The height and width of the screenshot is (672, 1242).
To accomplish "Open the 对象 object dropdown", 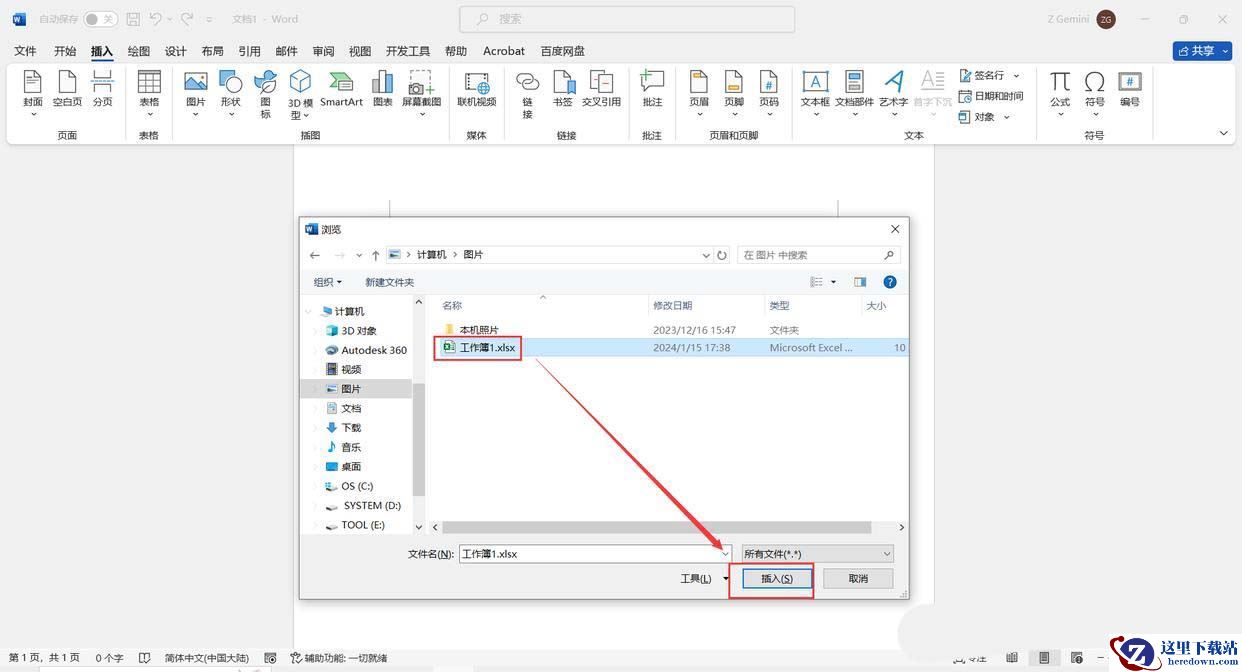I will pos(1006,117).
